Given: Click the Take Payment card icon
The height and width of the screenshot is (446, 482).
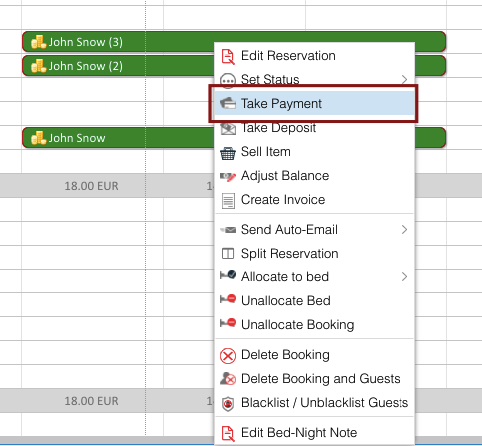Looking at the screenshot, I should (228, 103).
